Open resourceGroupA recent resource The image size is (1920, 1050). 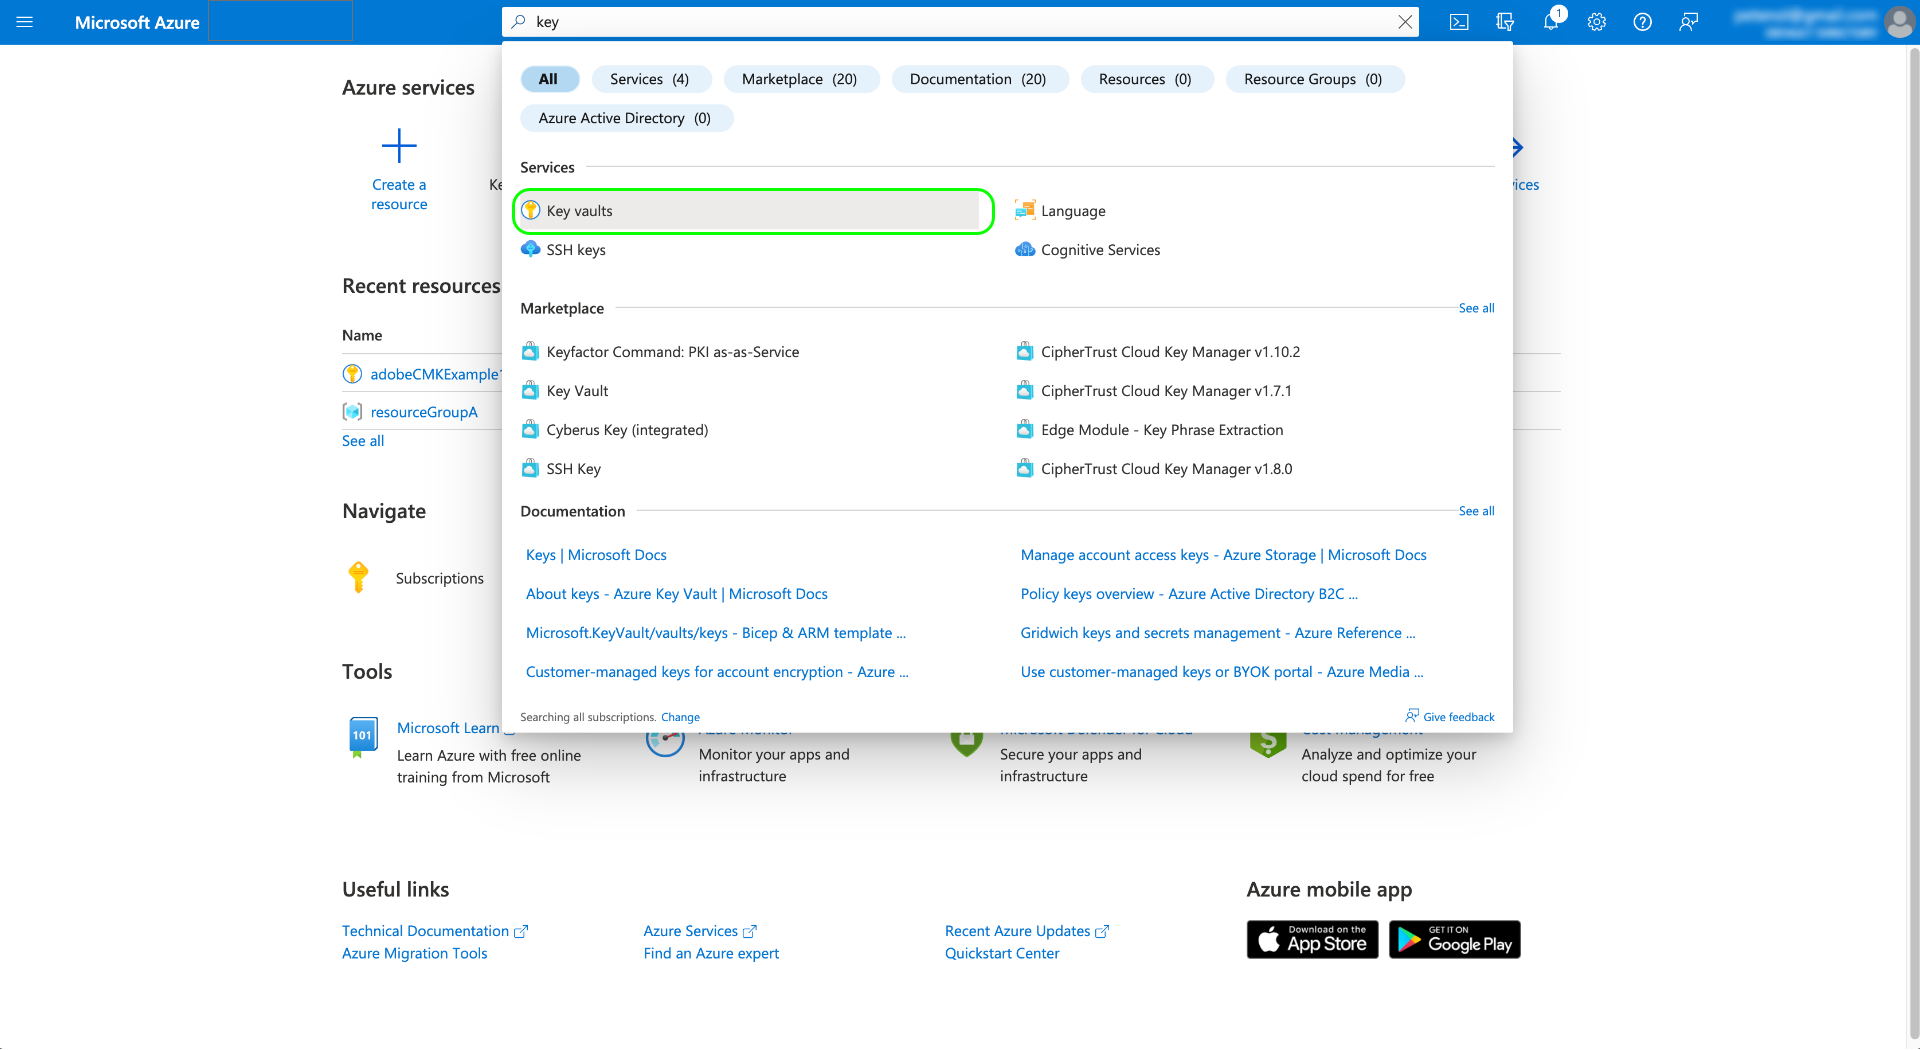(424, 412)
